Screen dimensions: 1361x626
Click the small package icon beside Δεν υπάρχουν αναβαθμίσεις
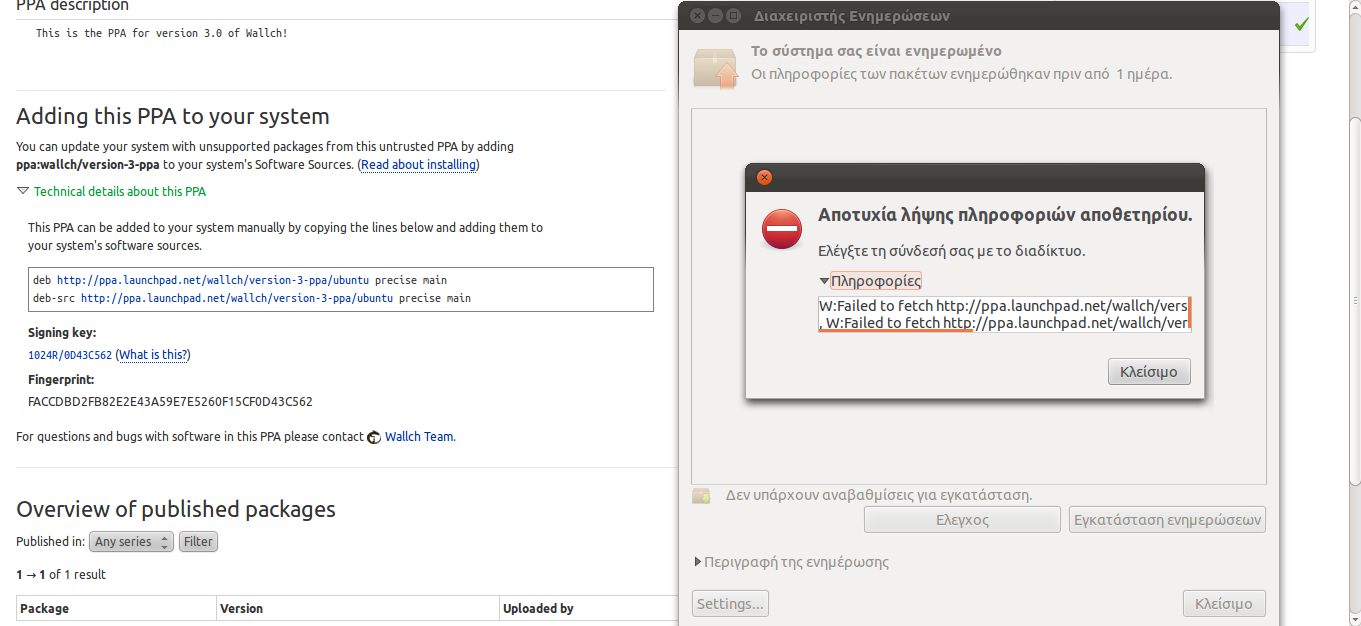[x=702, y=495]
